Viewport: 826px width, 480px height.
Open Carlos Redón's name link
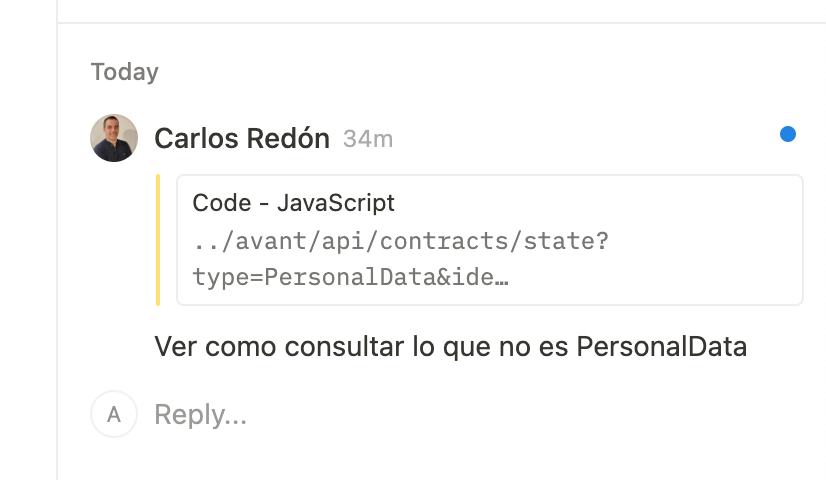click(241, 139)
